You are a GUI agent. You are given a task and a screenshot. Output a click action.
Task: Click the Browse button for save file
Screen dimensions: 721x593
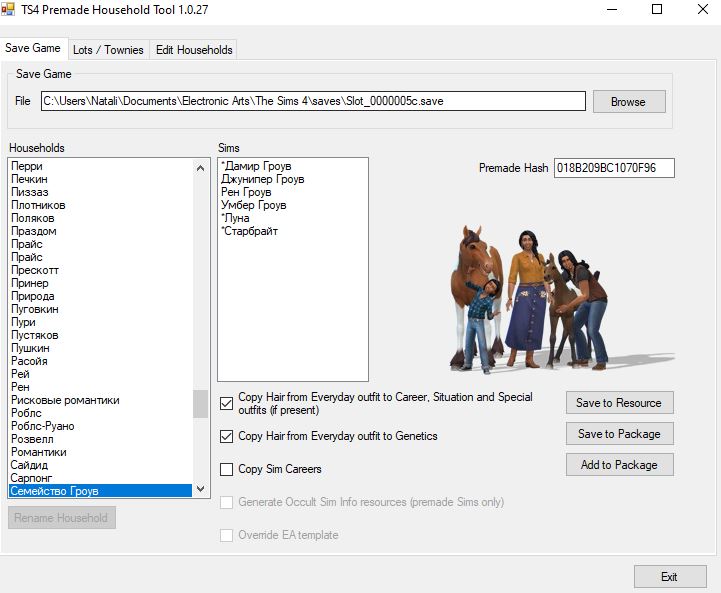pos(628,101)
